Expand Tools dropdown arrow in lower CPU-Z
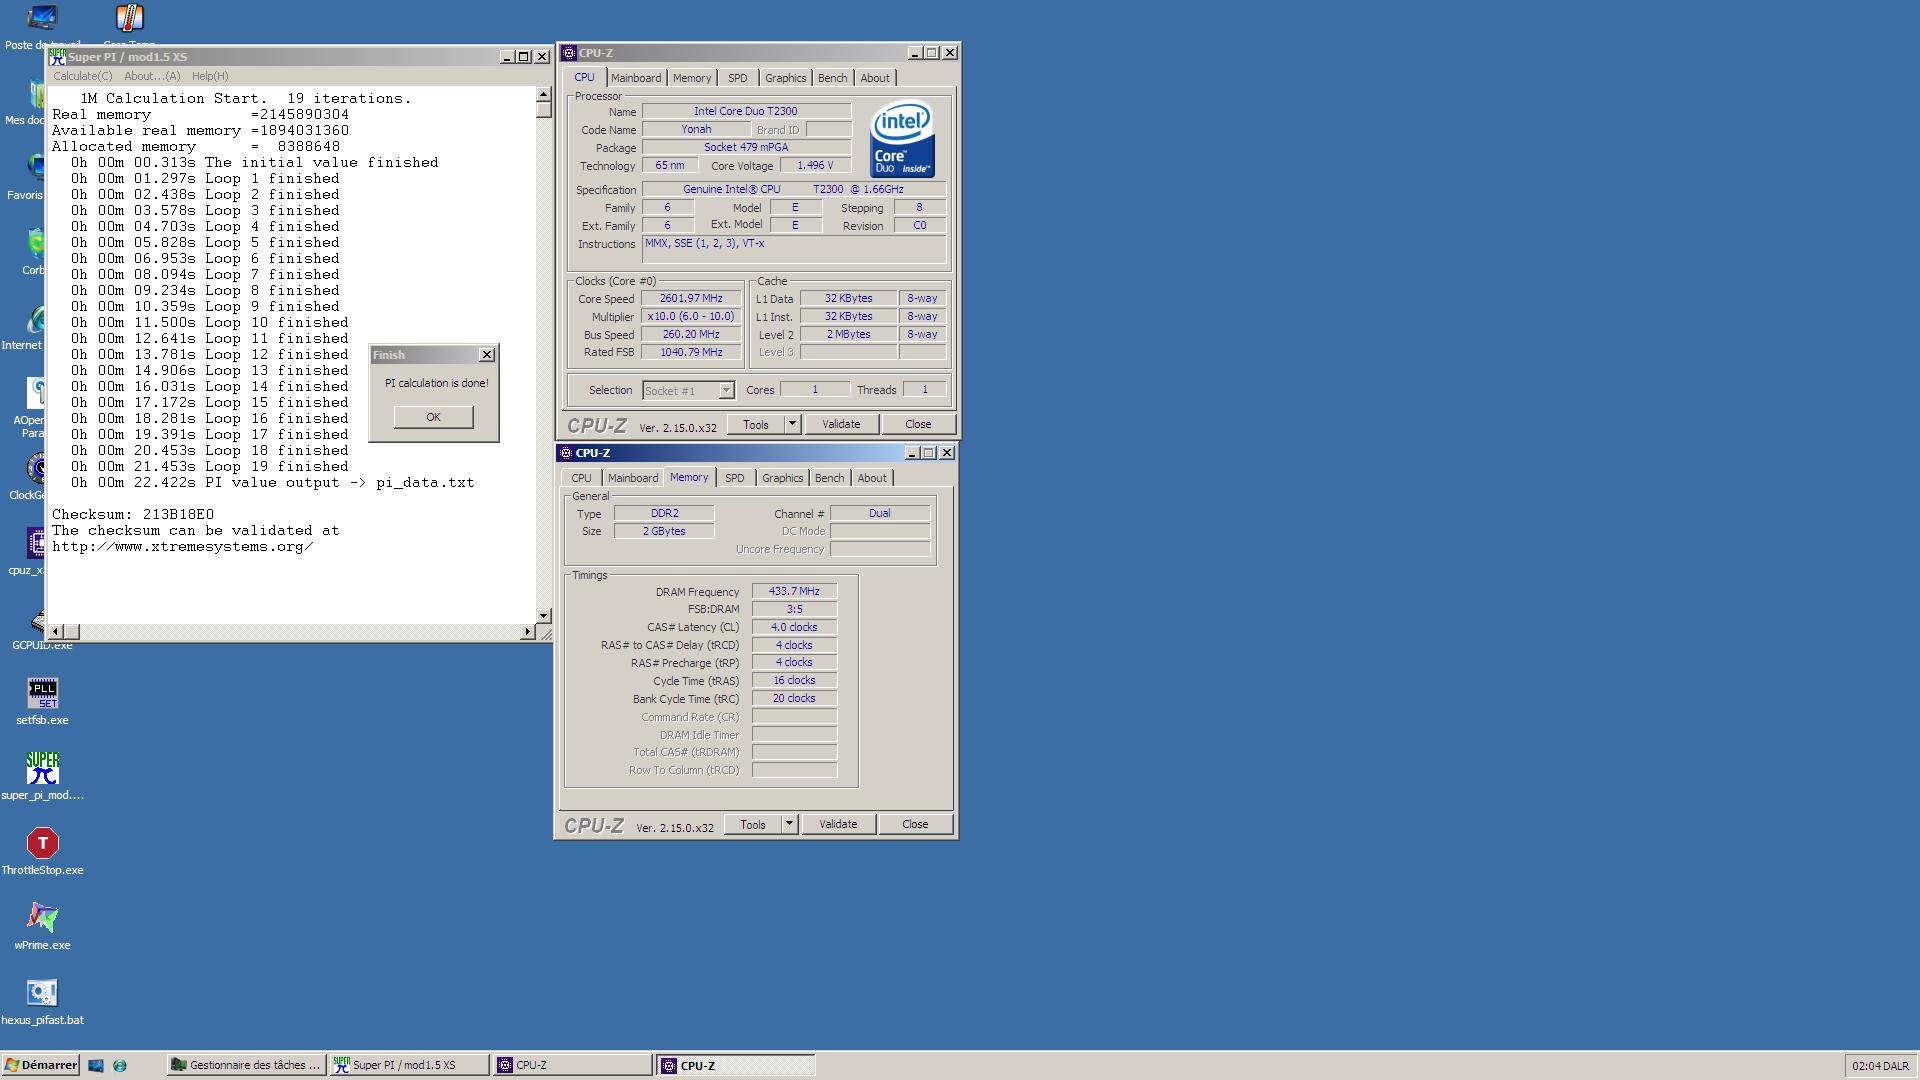 click(790, 824)
